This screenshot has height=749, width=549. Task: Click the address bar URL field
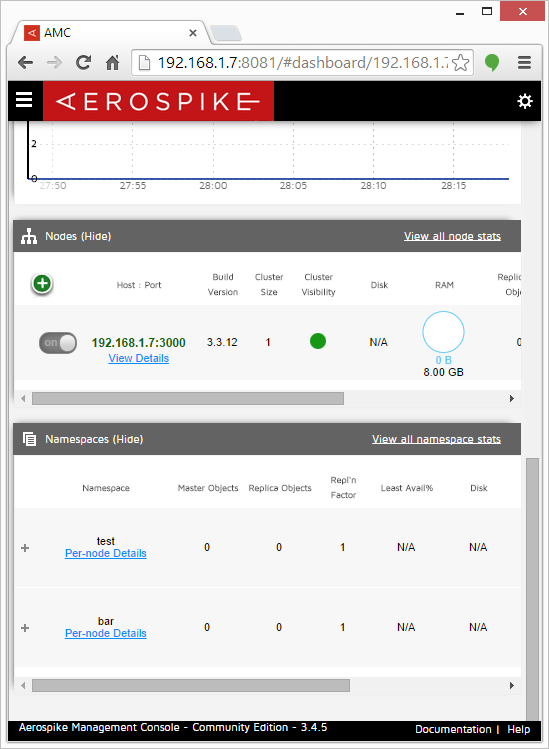click(x=302, y=63)
